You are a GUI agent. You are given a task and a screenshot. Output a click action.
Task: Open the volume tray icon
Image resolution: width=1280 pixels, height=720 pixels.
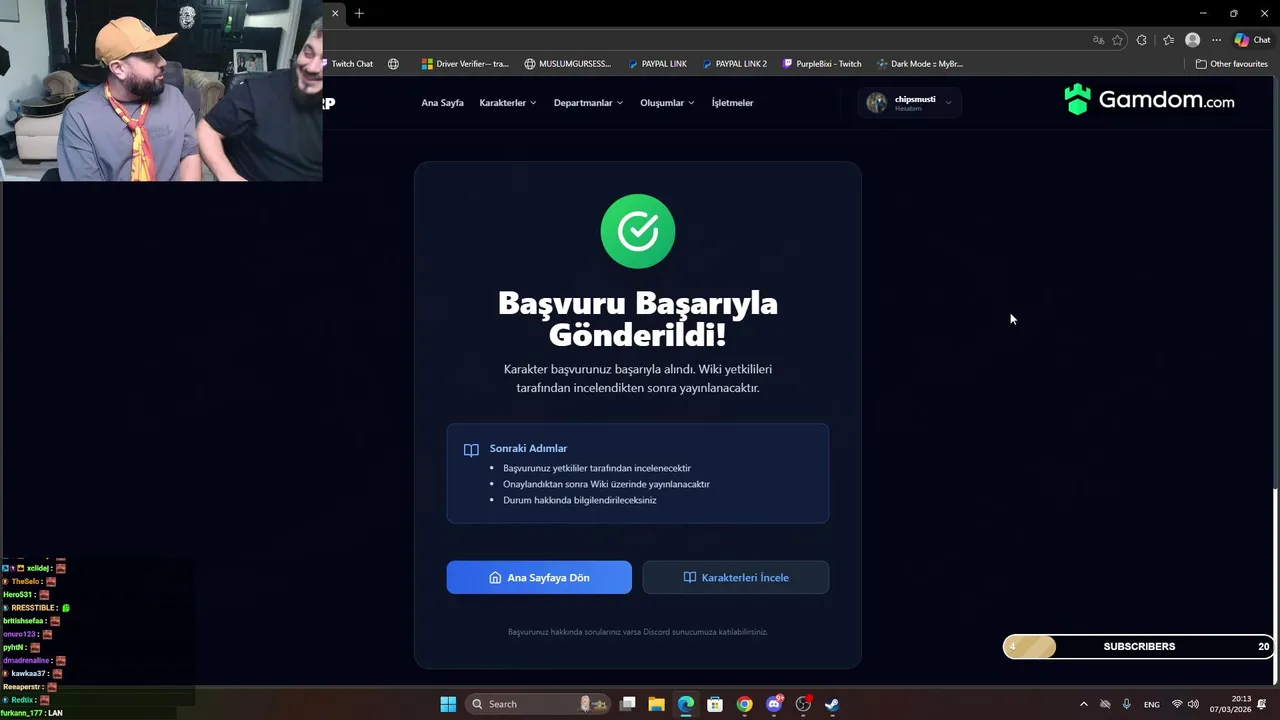coord(1193,704)
